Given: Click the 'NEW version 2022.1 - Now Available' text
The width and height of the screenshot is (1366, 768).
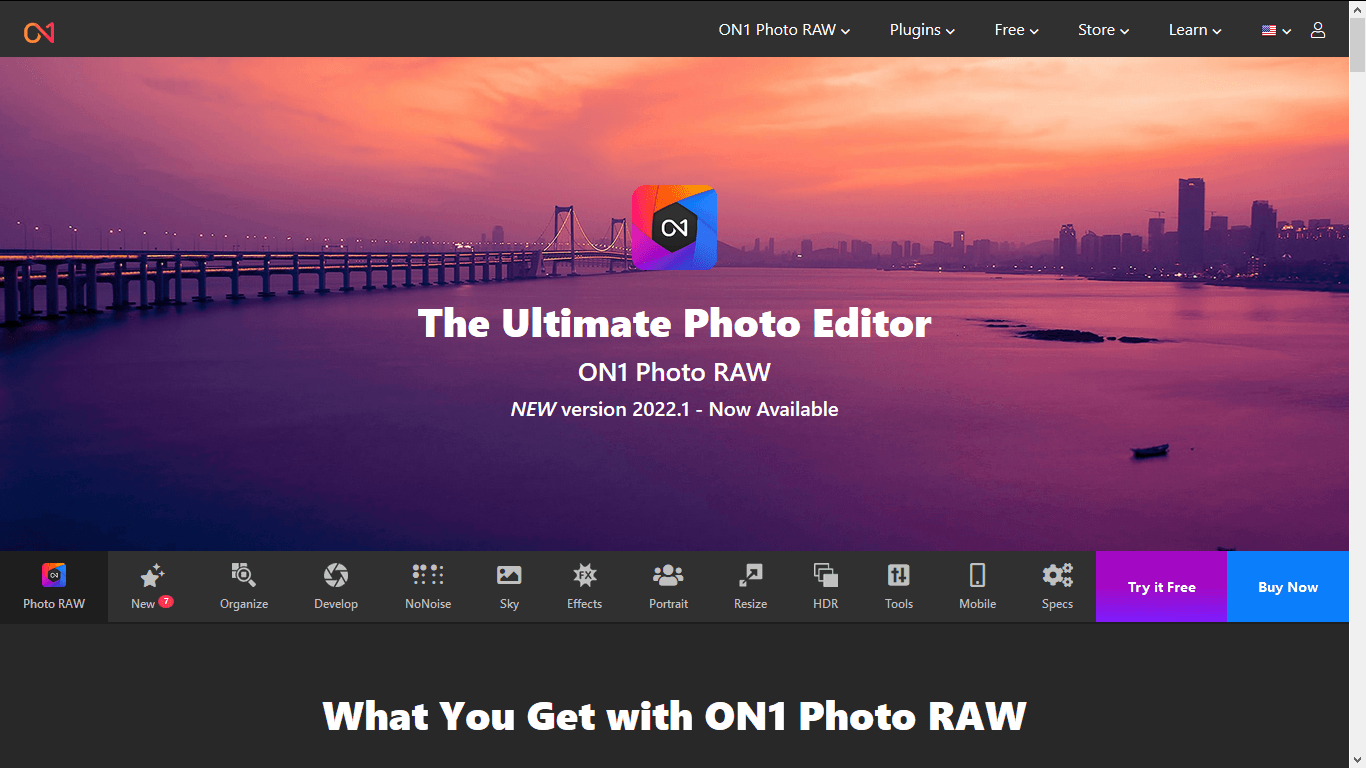Looking at the screenshot, I should (x=674, y=409).
